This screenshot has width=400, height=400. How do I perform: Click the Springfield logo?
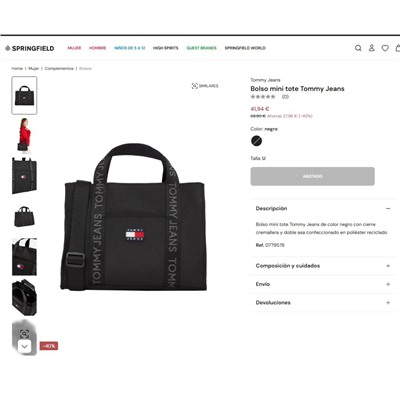click(30, 48)
